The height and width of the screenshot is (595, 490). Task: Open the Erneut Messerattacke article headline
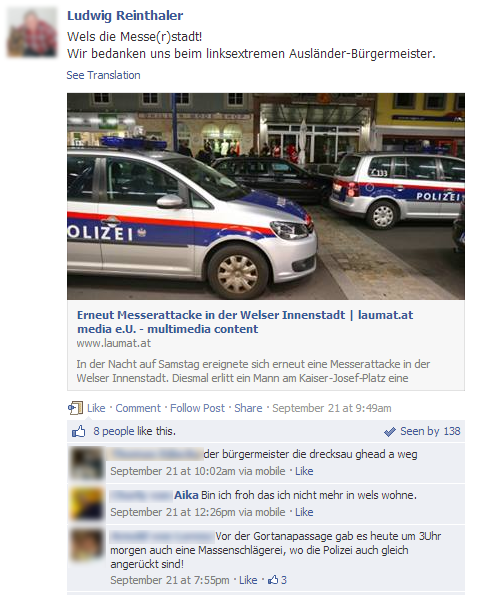pyautogui.click(x=245, y=322)
